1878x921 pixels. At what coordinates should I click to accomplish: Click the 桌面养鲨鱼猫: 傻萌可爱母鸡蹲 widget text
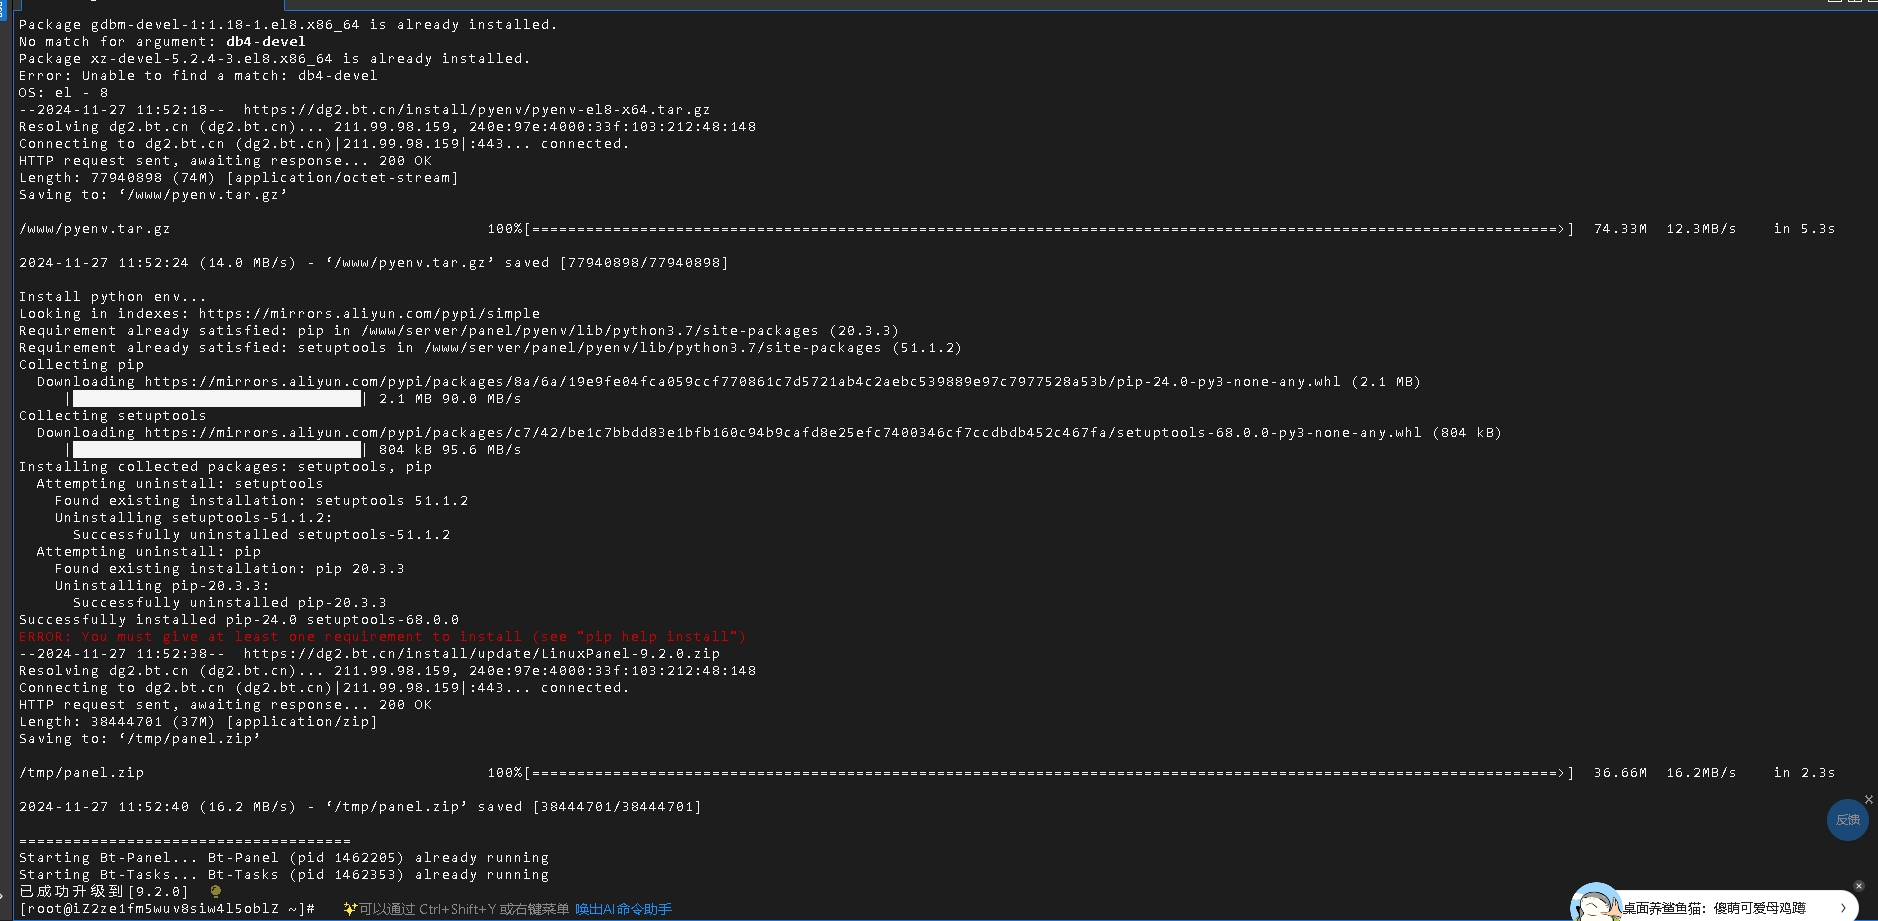click(1713, 908)
